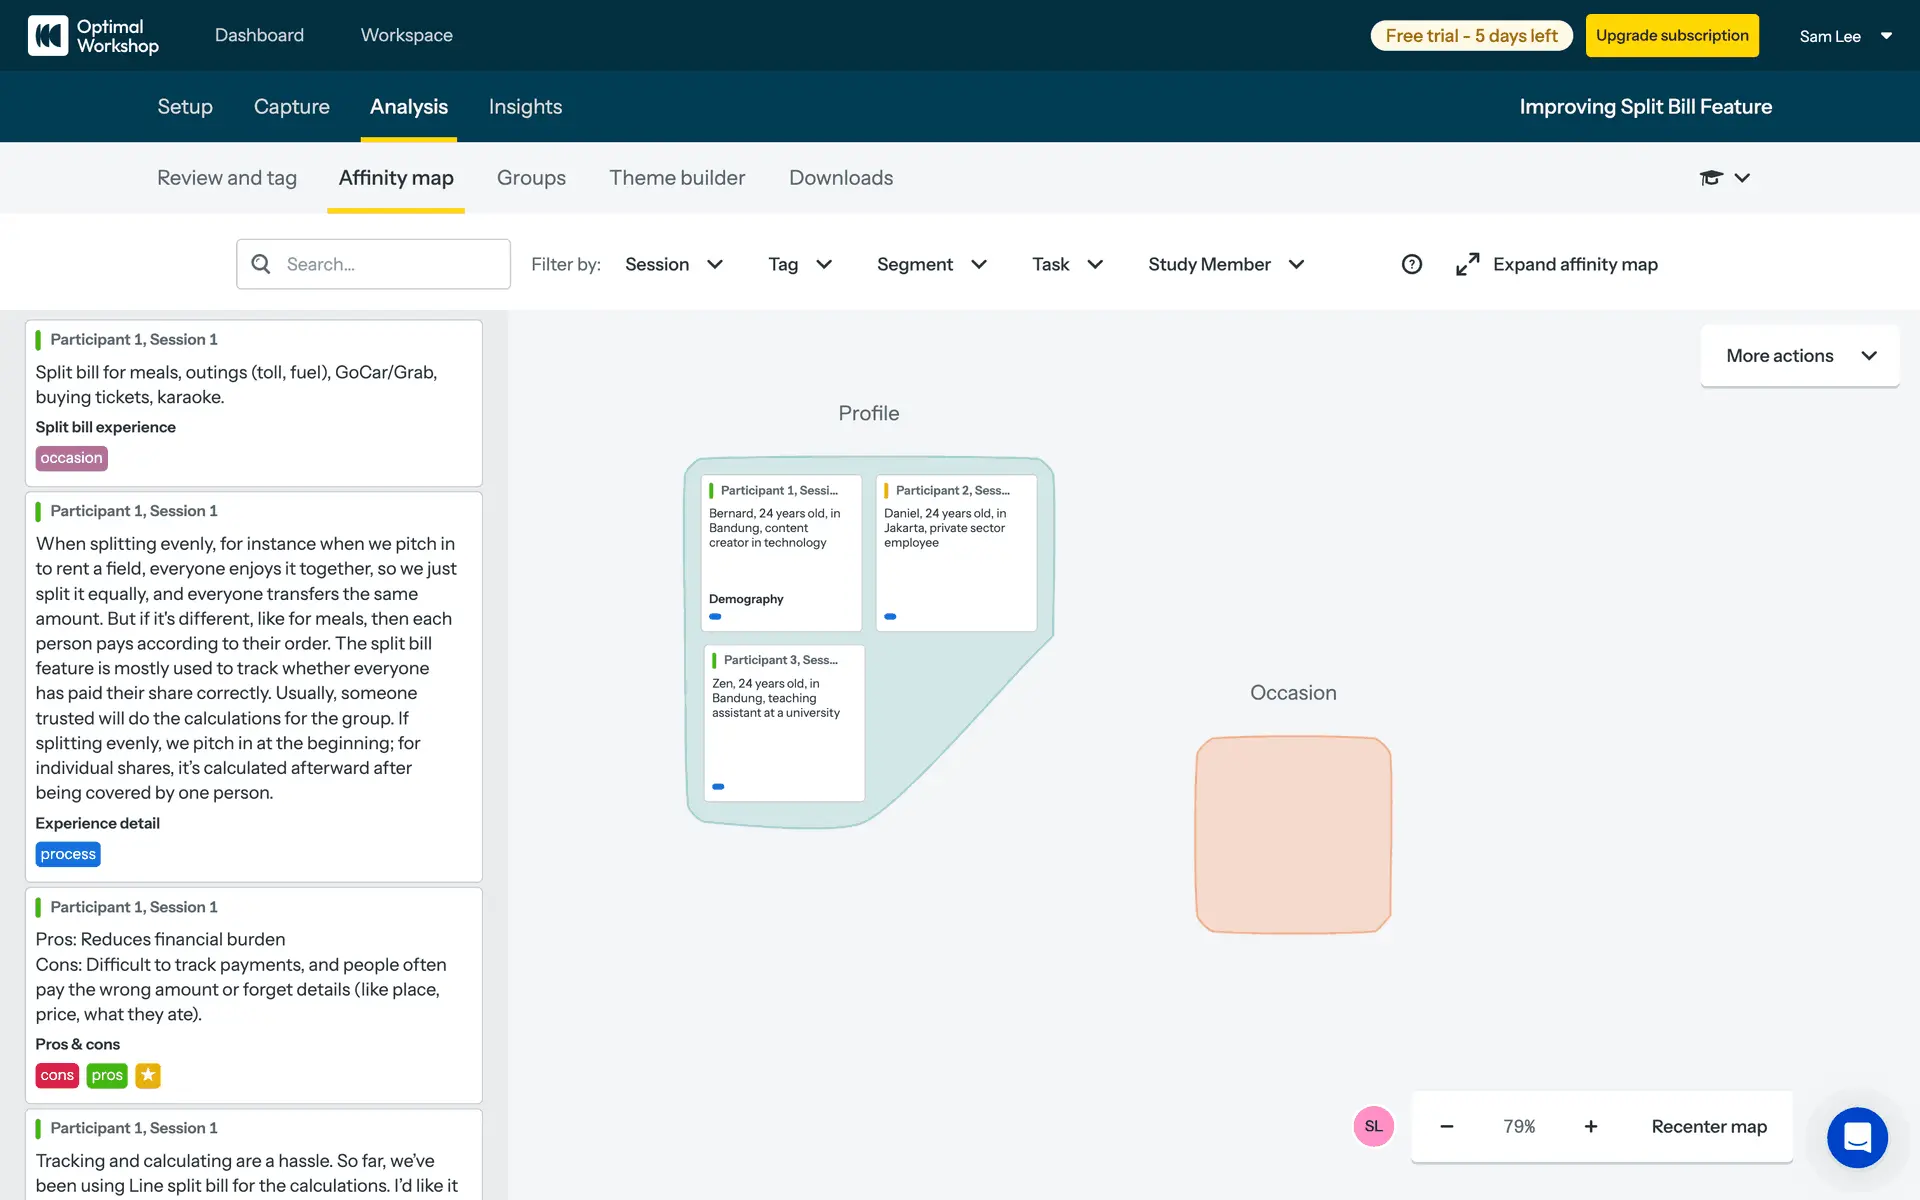Click the Optimal Workshop logo icon
The height and width of the screenshot is (1200, 1920).
point(47,36)
